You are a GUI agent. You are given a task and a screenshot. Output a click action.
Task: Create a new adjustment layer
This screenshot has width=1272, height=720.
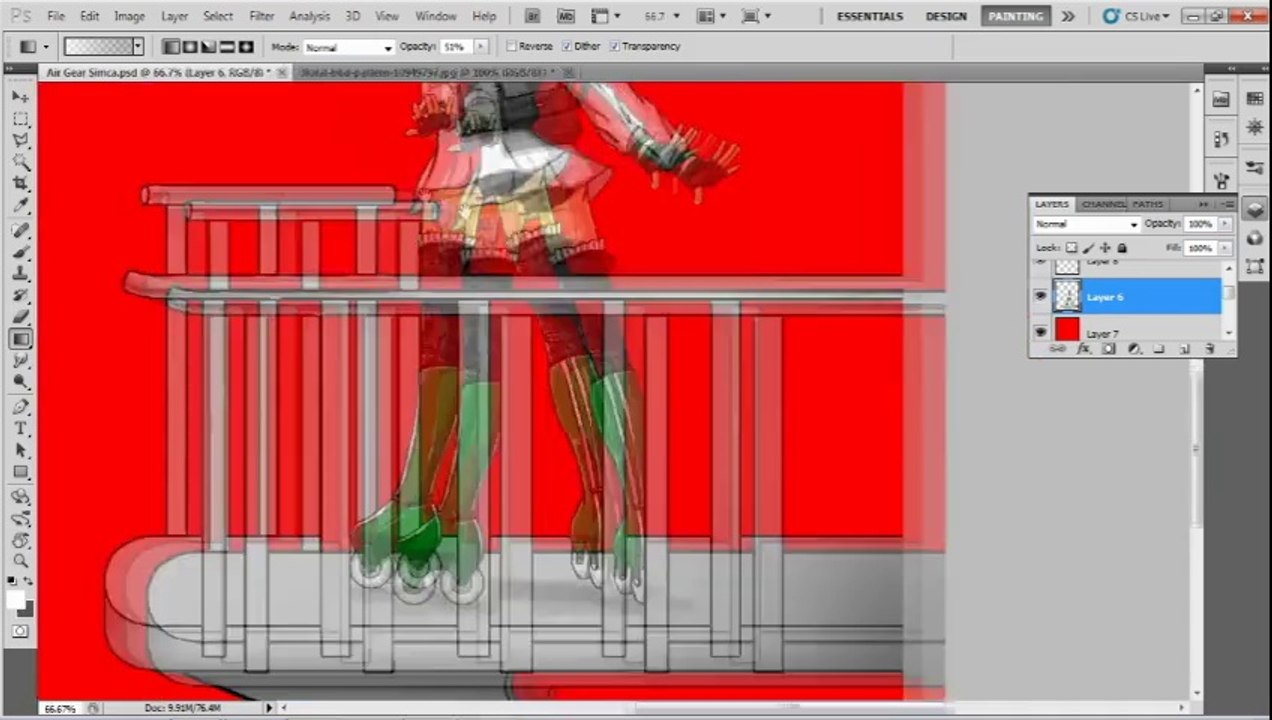(x=1134, y=349)
